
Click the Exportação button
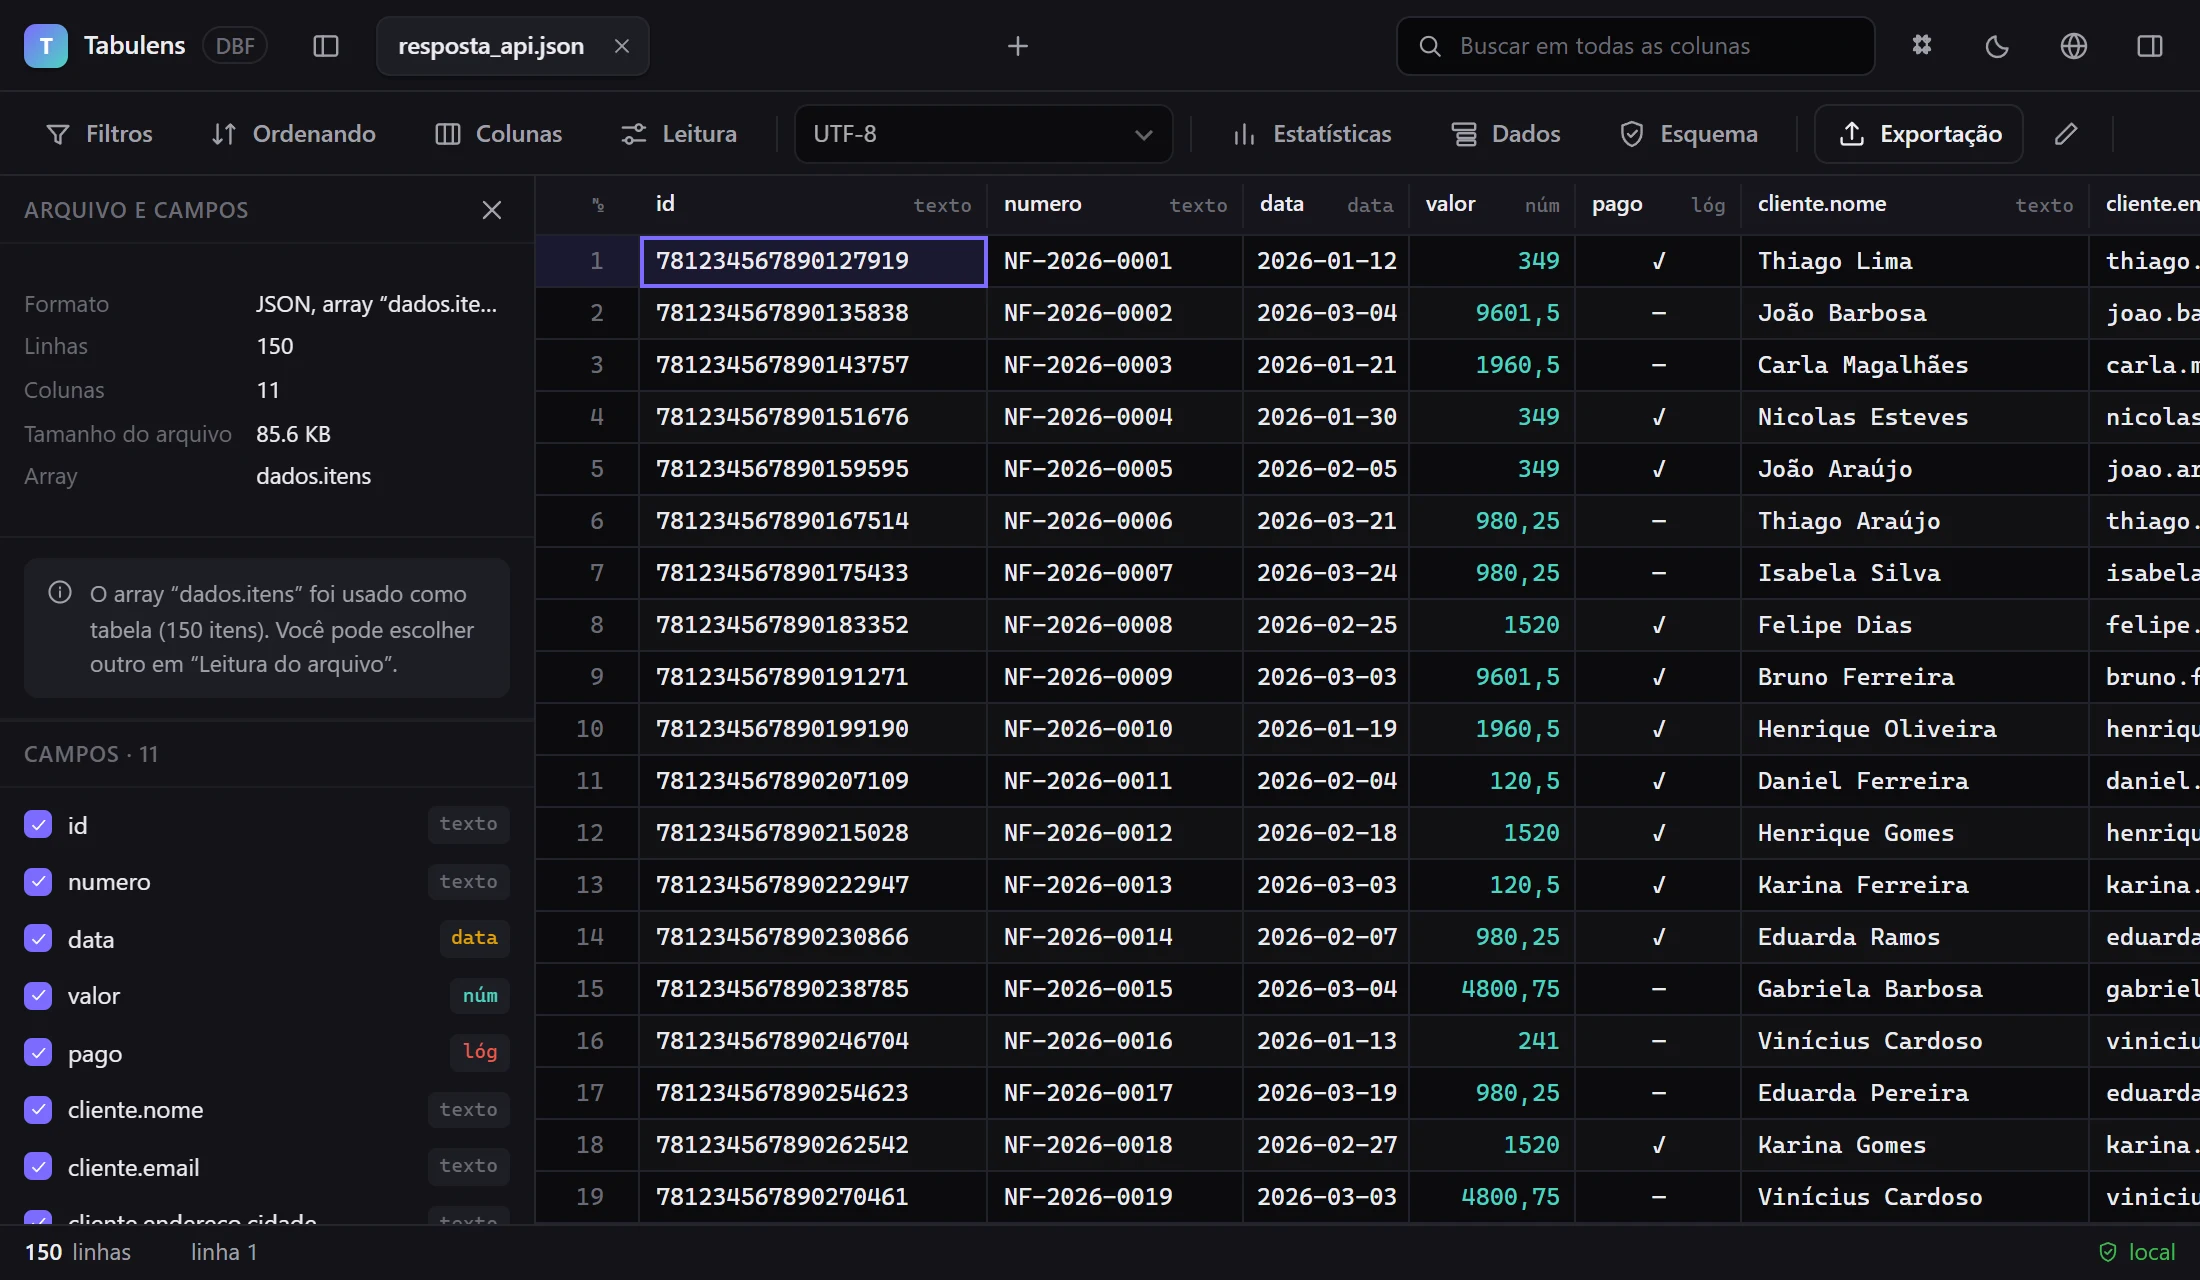[1919, 134]
